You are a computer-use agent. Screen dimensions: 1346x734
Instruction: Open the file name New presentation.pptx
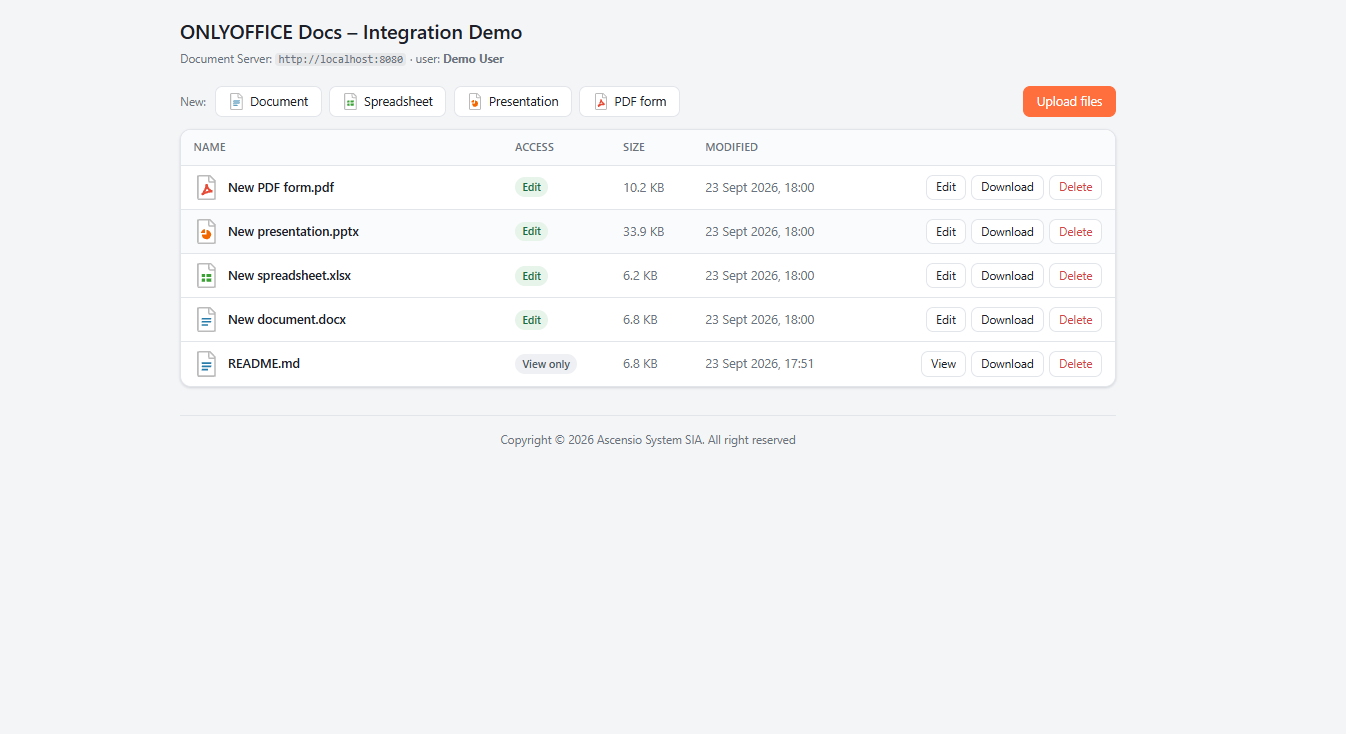pyautogui.click(x=293, y=231)
